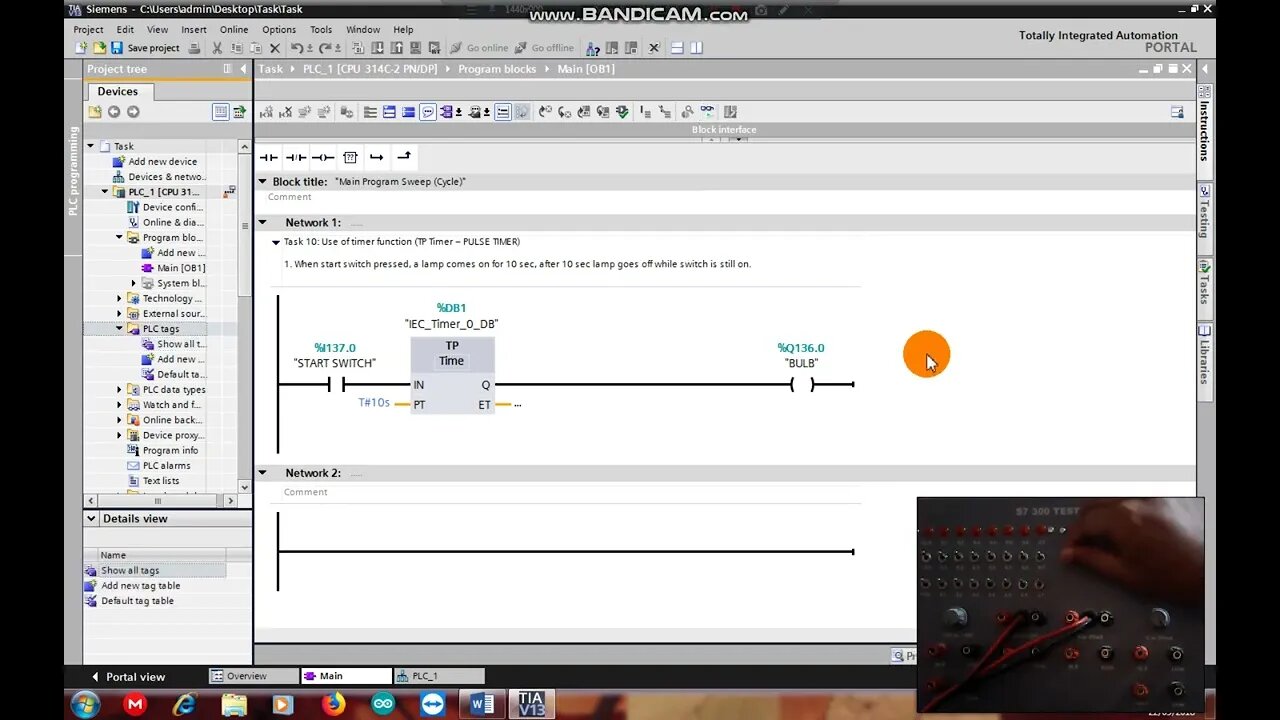Screen dimensions: 1280x720
Task: Download to device via toolbar
Action: (378, 48)
